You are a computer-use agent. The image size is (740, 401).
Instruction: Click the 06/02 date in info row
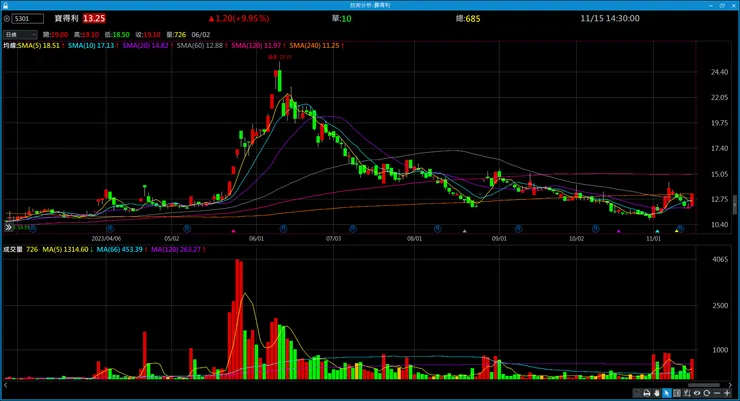point(201,35)
